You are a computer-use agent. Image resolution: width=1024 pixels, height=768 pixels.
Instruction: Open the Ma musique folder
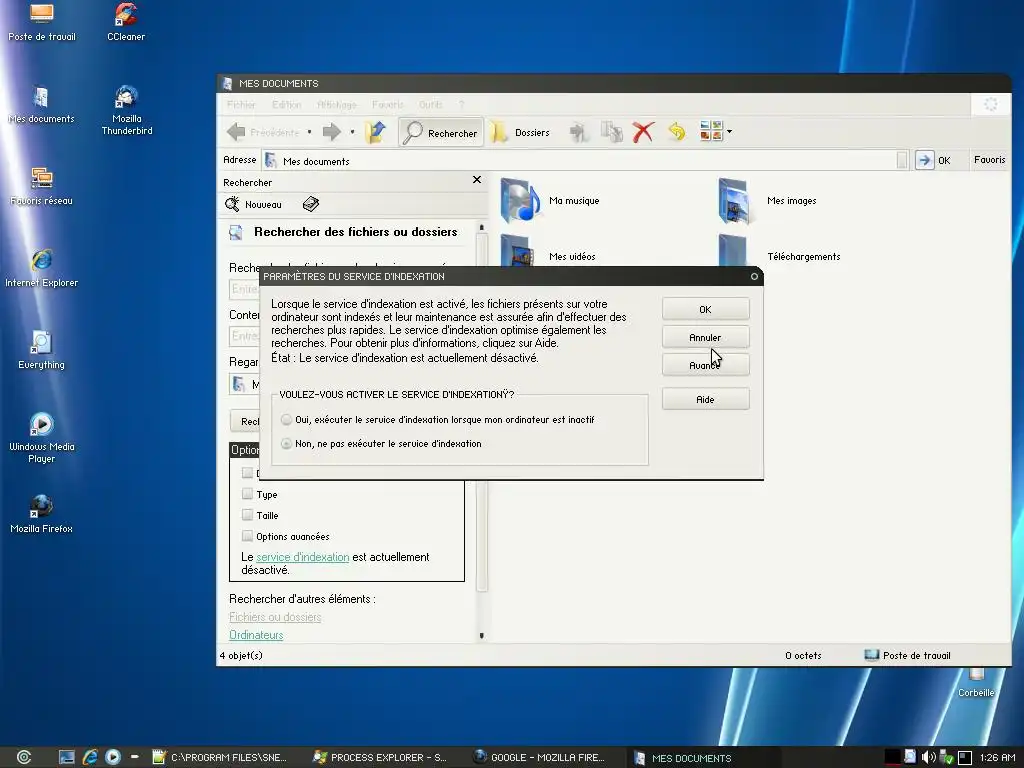pos(551,200)
